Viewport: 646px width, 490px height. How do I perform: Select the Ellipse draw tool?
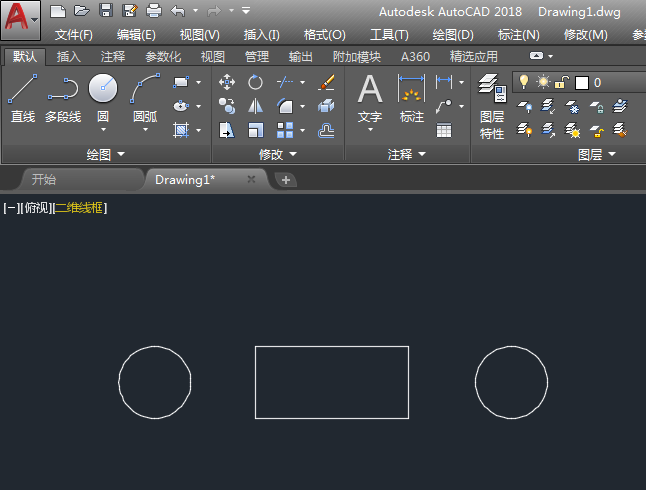click(x=181, y=106)
